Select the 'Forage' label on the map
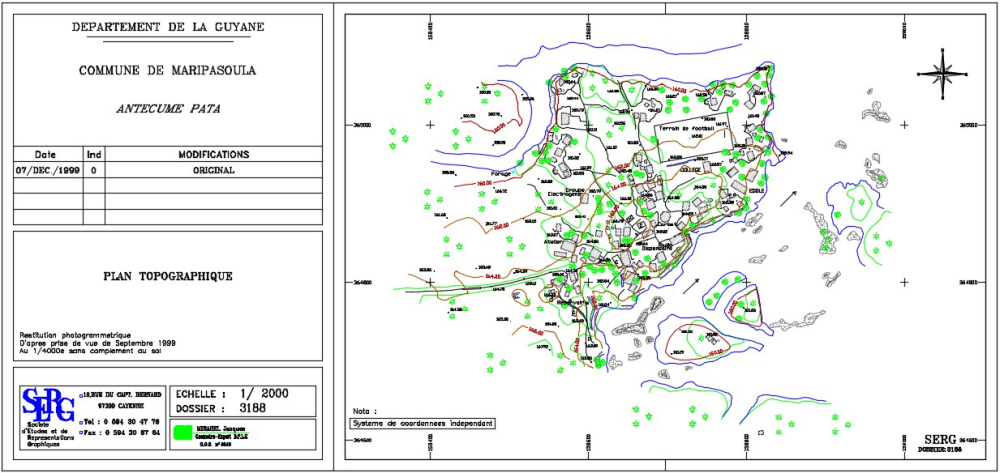This screenshot has height=473, width=1000. 500,174
